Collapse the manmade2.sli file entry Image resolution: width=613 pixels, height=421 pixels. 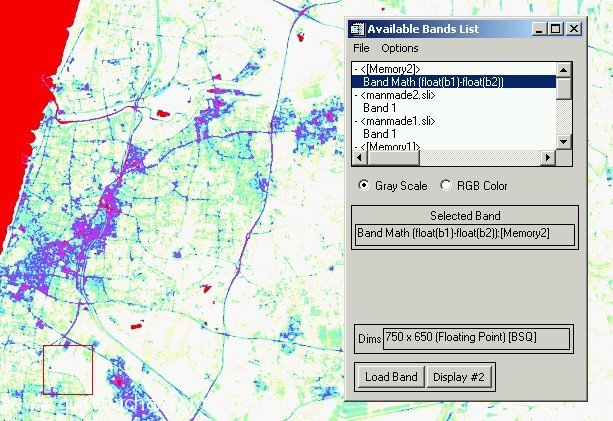pyautogui.click(x=356, y=95)
